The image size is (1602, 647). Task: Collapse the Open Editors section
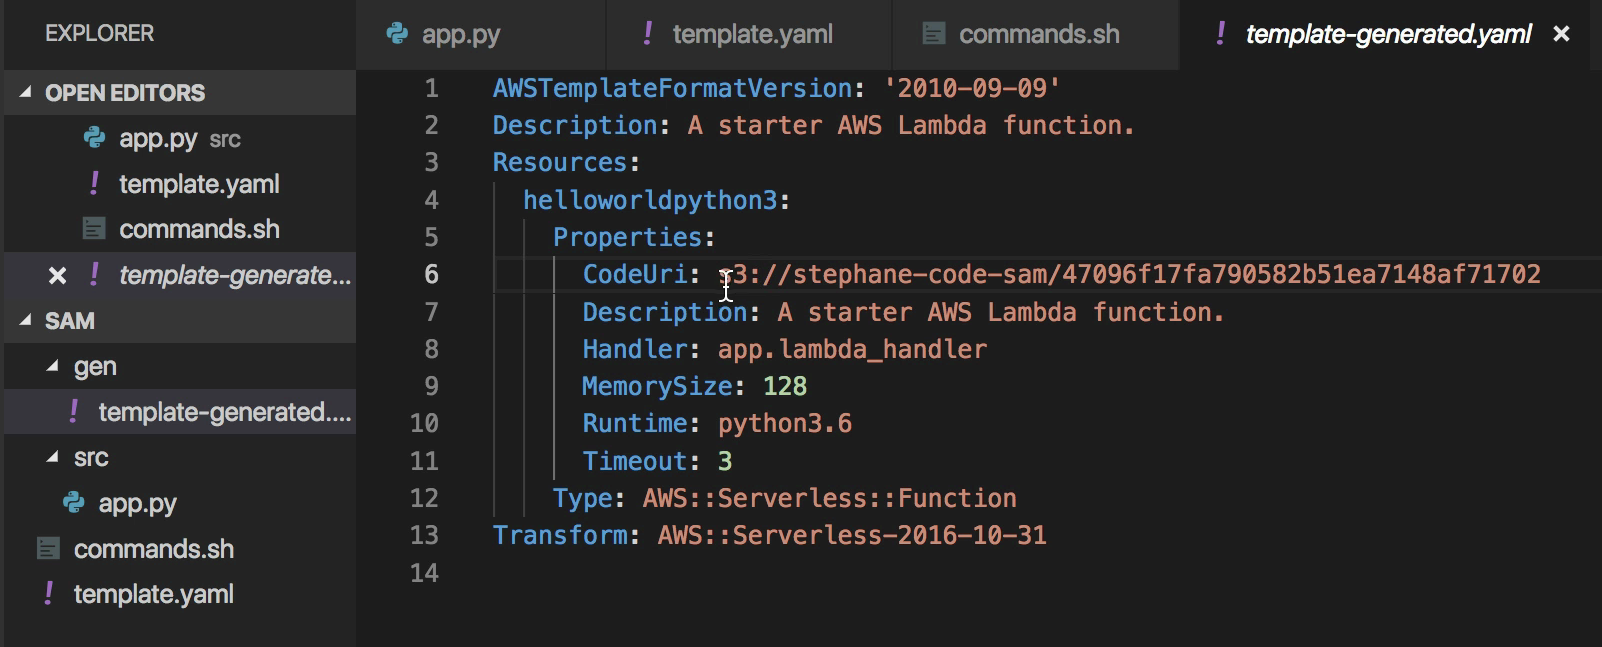25,92
